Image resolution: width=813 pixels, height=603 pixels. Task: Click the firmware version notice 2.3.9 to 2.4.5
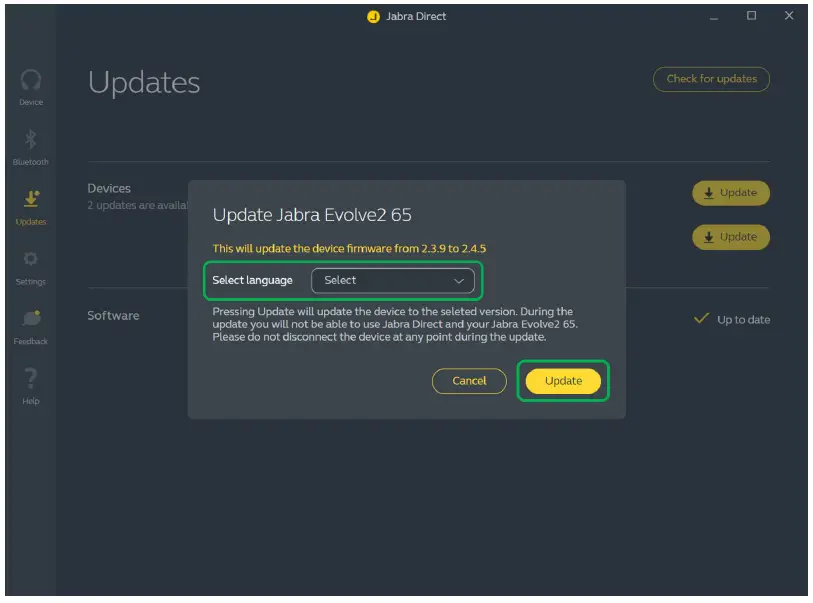pyautogui.click(x=349, y=249)
